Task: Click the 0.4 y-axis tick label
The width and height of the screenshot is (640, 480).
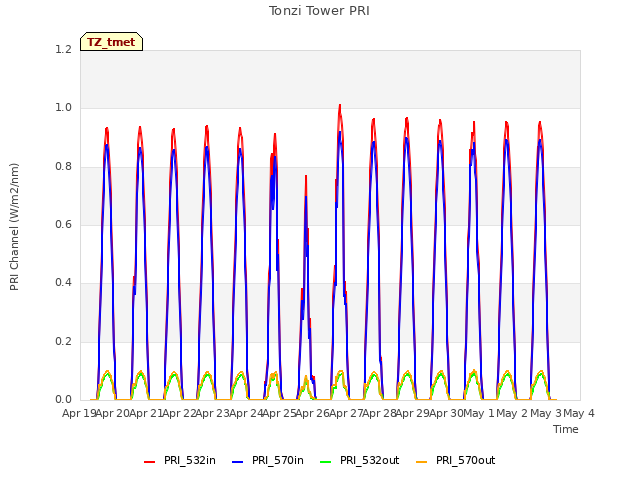Action: [x=63, y=282]
